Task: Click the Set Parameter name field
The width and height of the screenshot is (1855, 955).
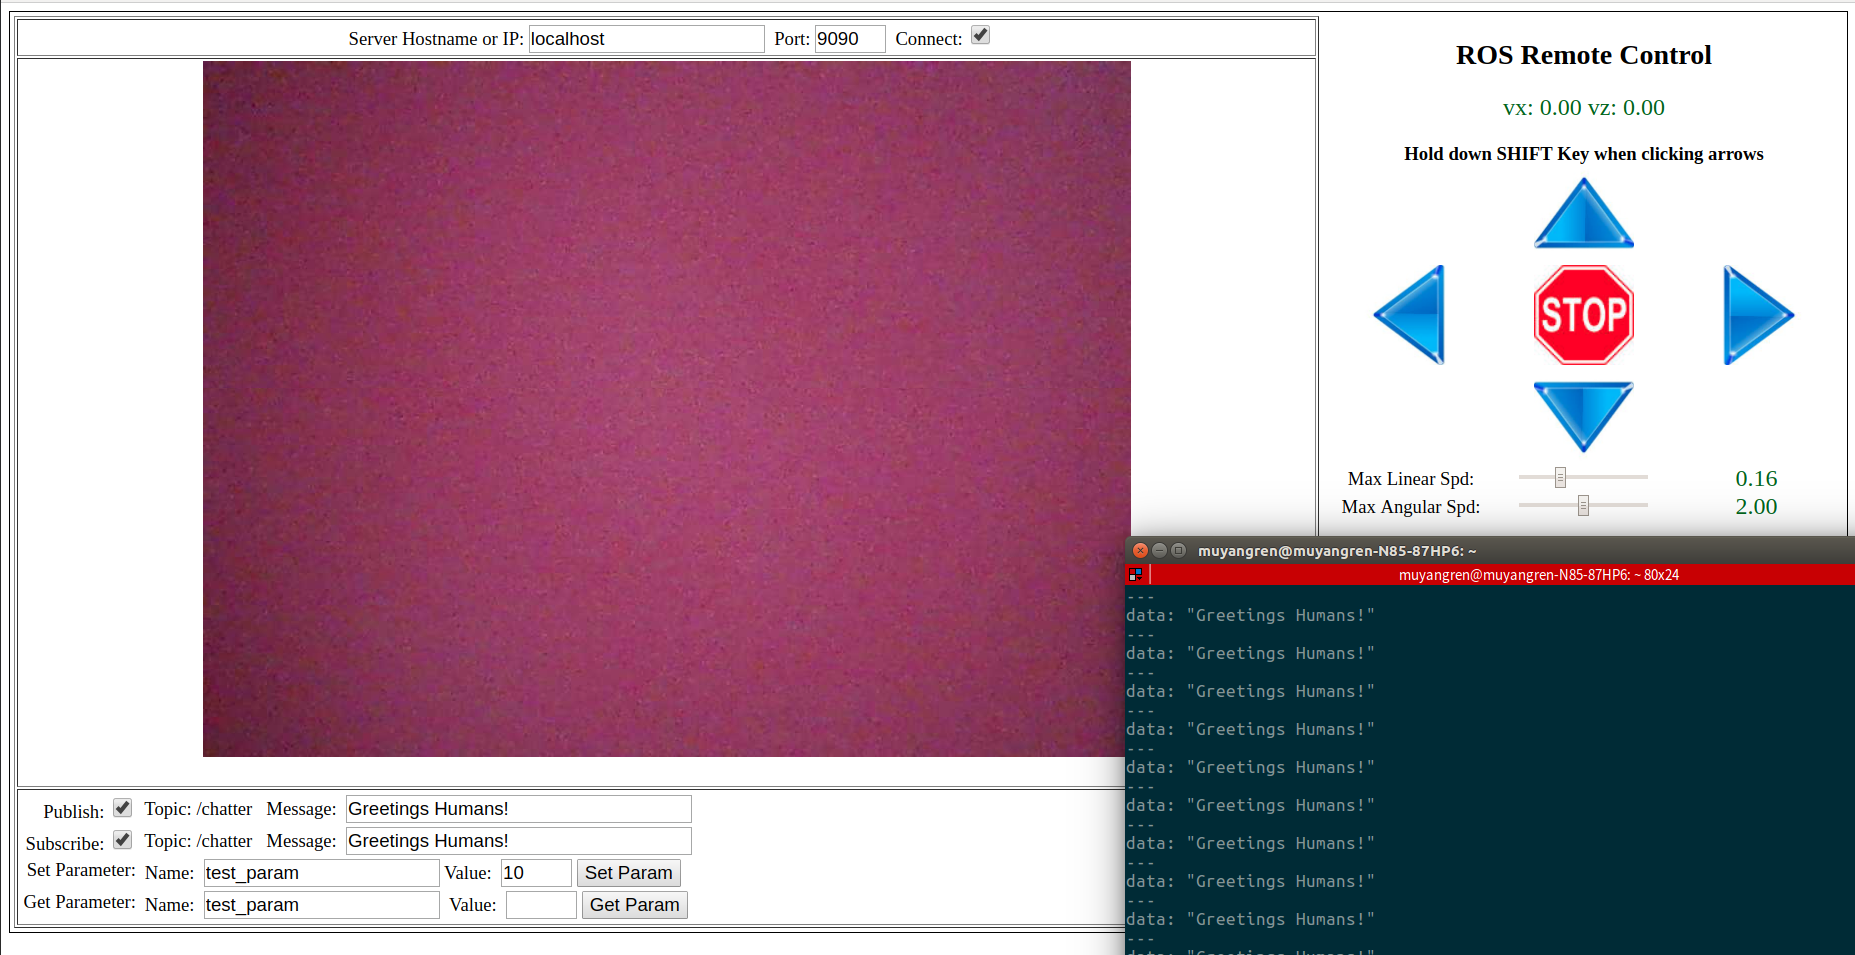Action: pyautogui.click(x=320, y=872)
